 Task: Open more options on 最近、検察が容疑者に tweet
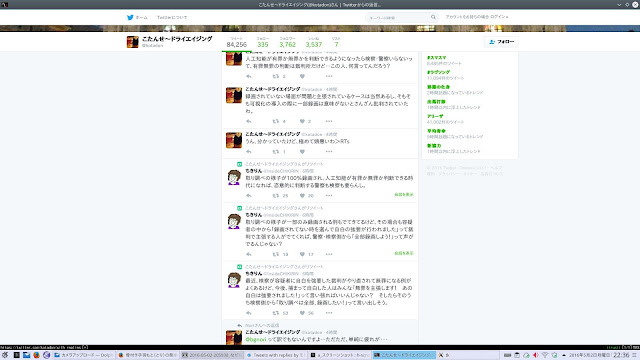329,313
